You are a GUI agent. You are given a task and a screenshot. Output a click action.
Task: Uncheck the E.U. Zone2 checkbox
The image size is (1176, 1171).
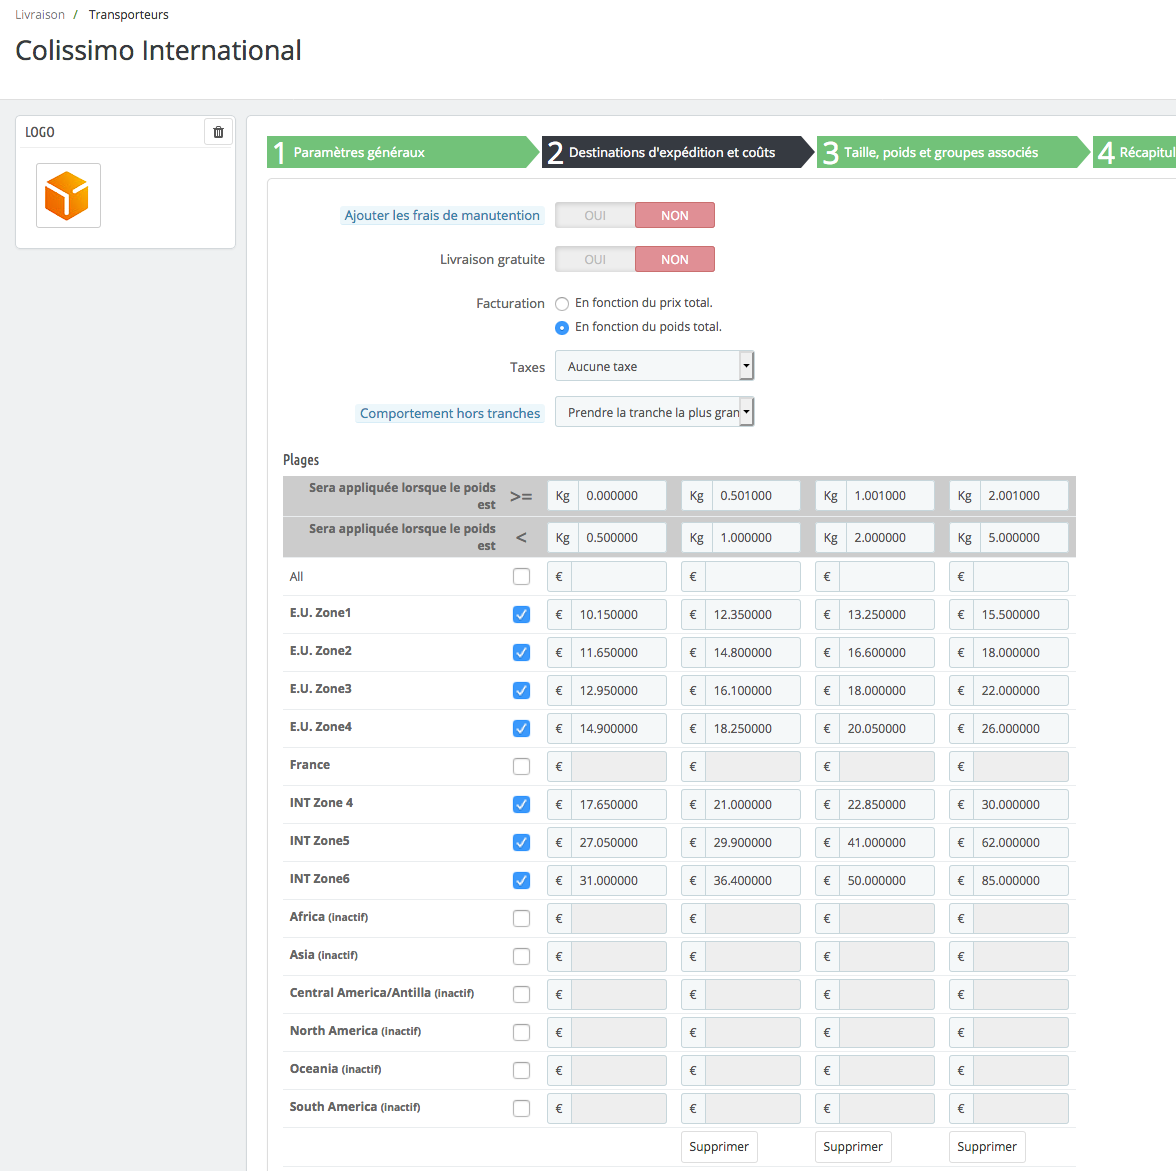point(521,653)
